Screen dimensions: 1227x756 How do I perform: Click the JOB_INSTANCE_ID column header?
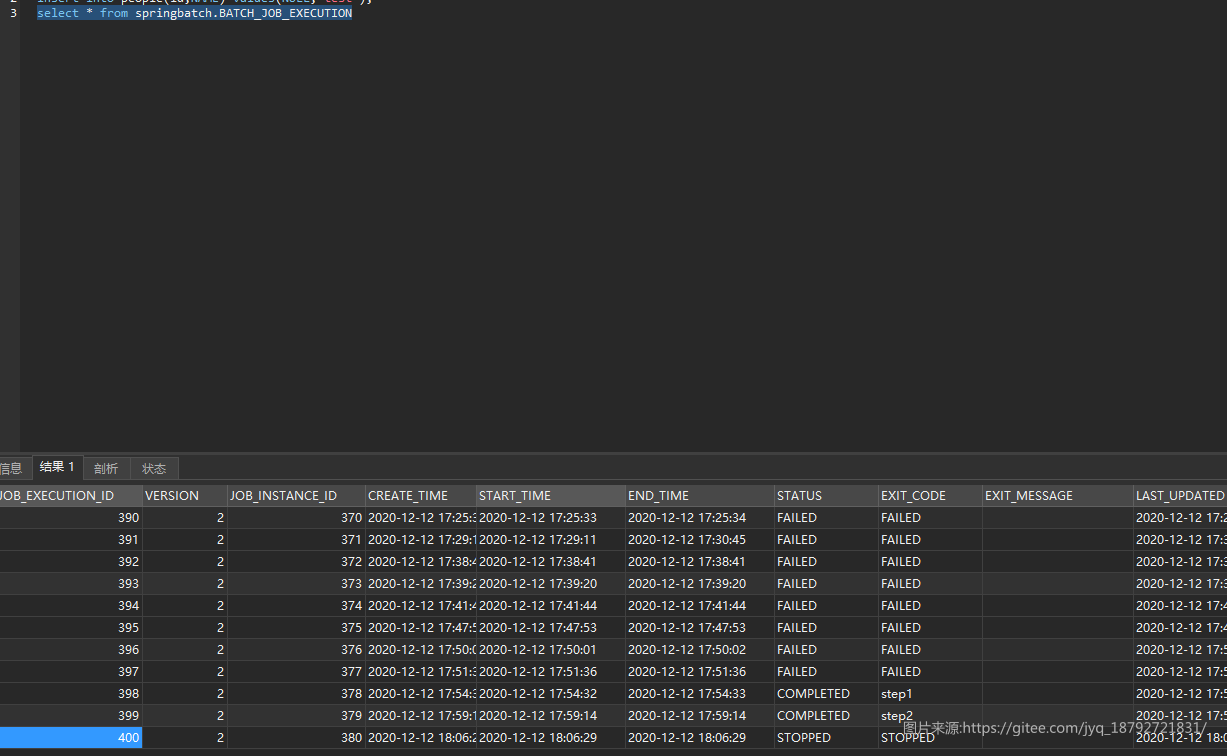[297, 496]
